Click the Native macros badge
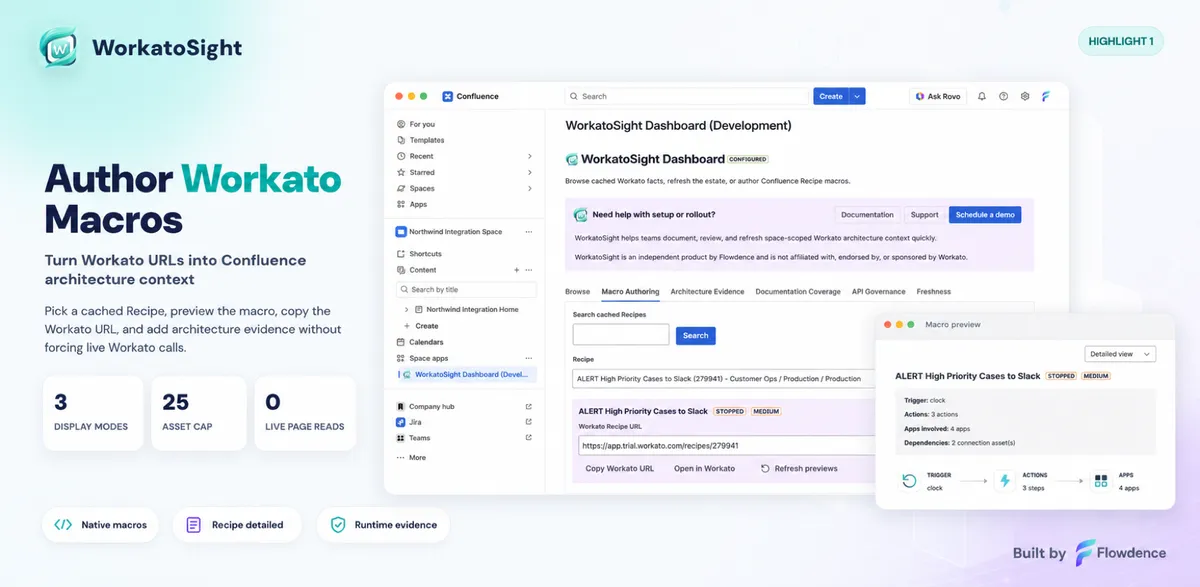The height and width of the screenshot is (587, 1200). 100,525
